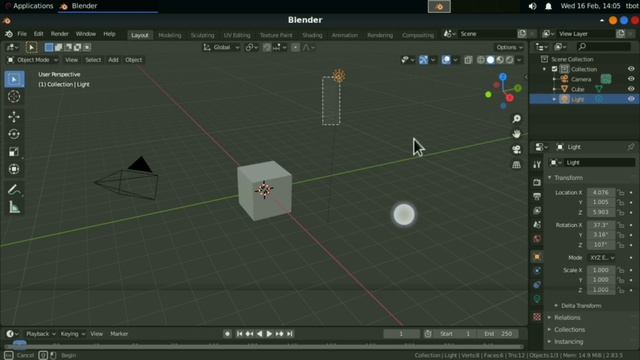Open the Playback popover in timeline

40,334
